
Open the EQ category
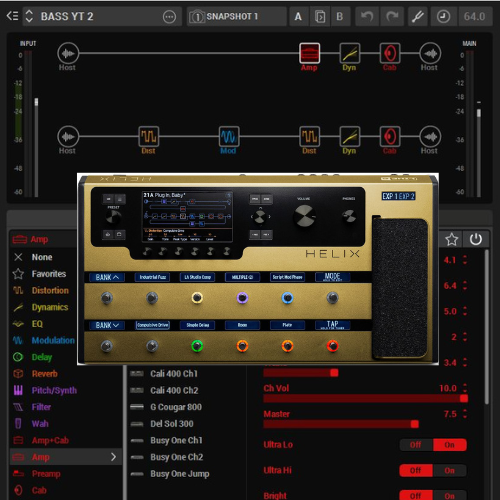click(37, 324)
